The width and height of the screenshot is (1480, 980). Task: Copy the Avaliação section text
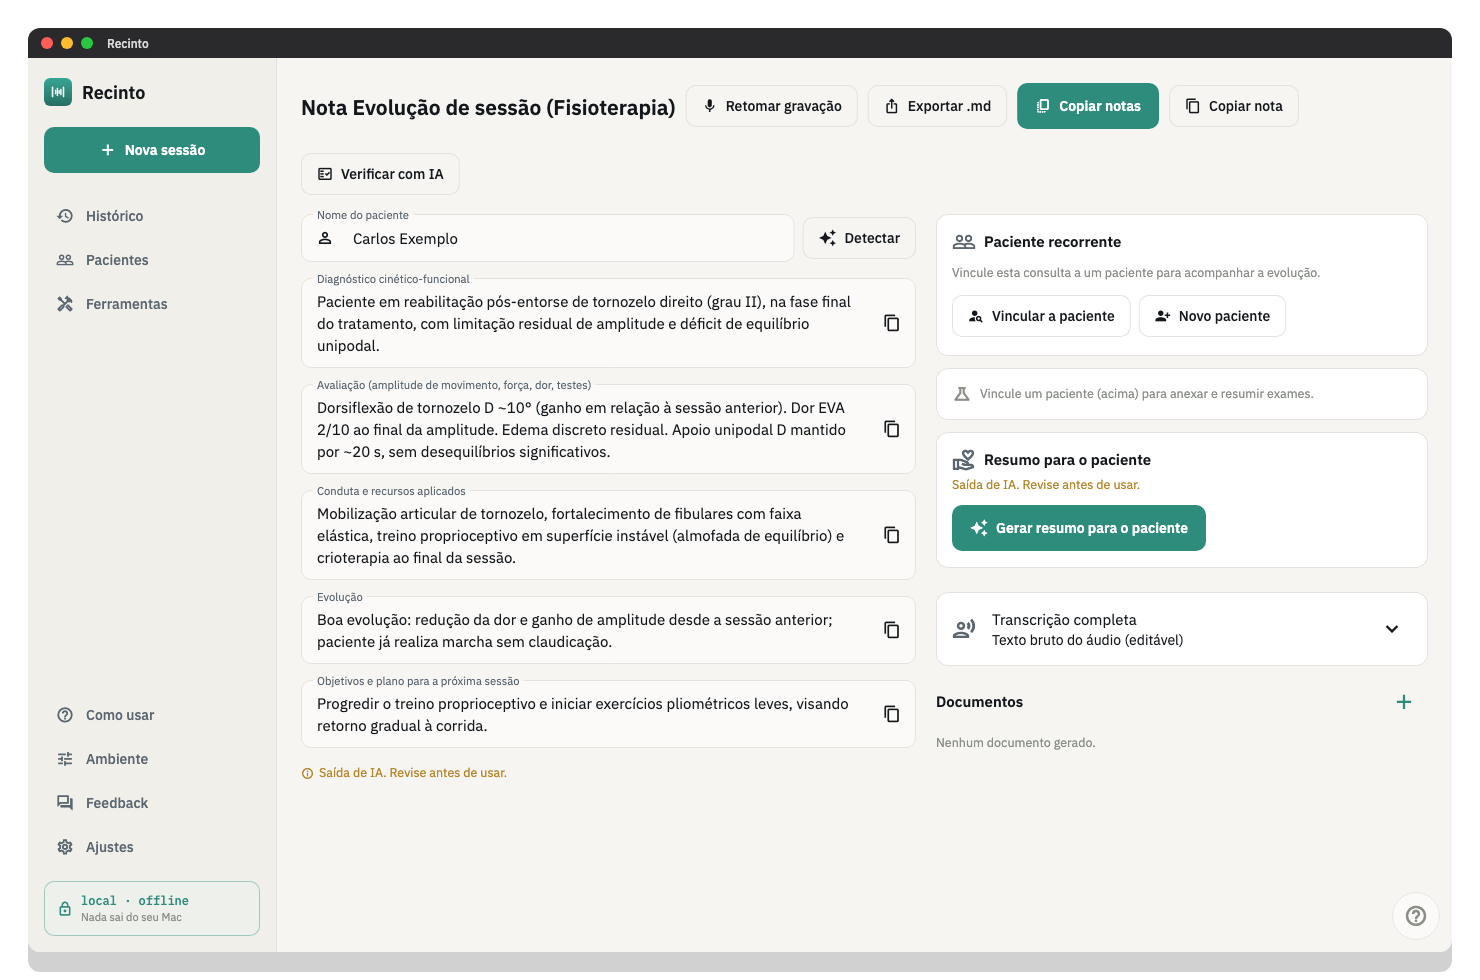(x=891, y=429)
